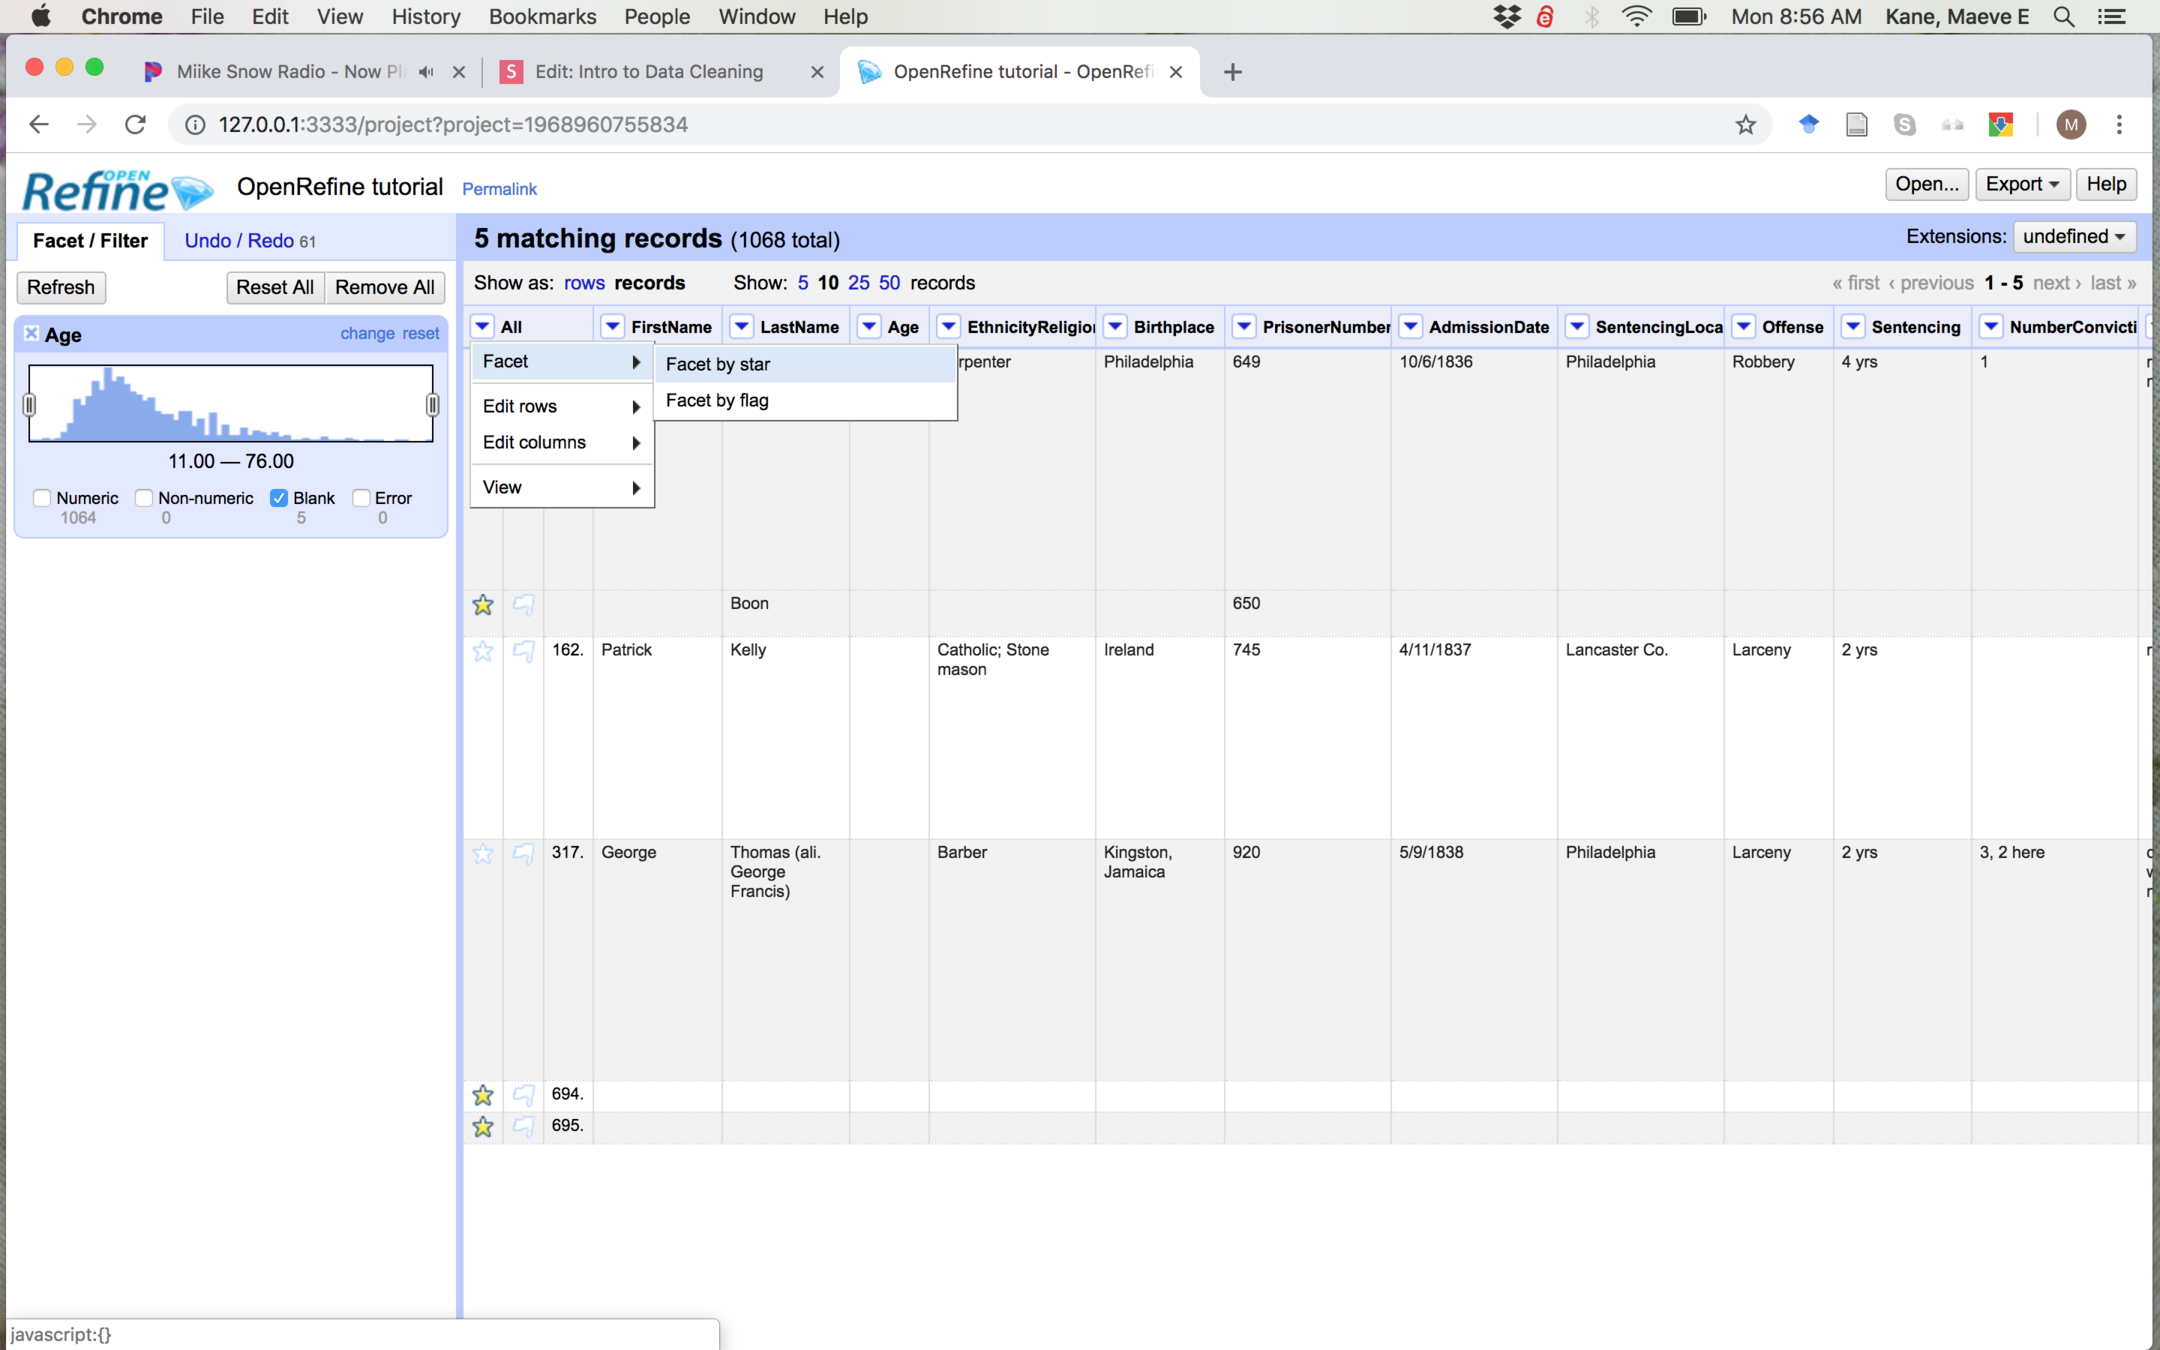The width and height of the screenshot is (2160, 1350).
Task: Grab the left handle of the Age range slider
Action: click(29, 404)
